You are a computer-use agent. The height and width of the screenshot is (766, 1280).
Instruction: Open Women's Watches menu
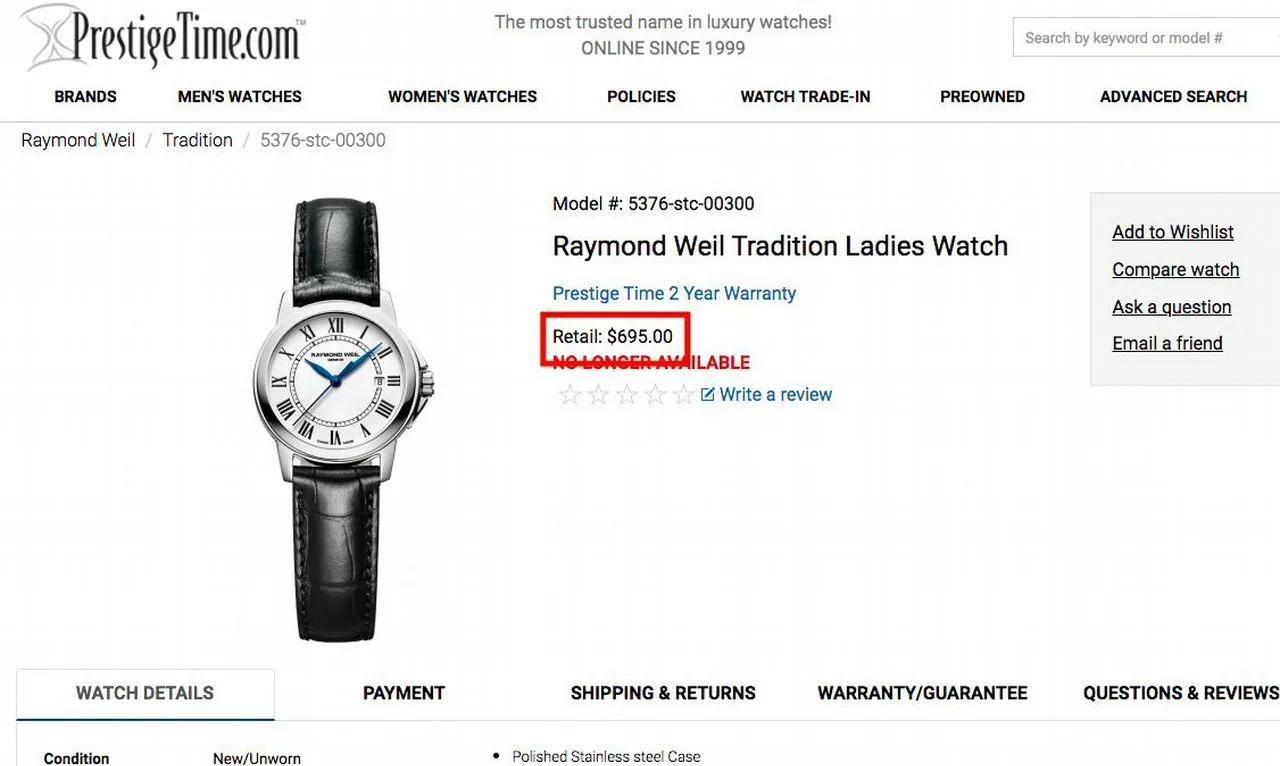pyautogui.click(x=463, y=97)
